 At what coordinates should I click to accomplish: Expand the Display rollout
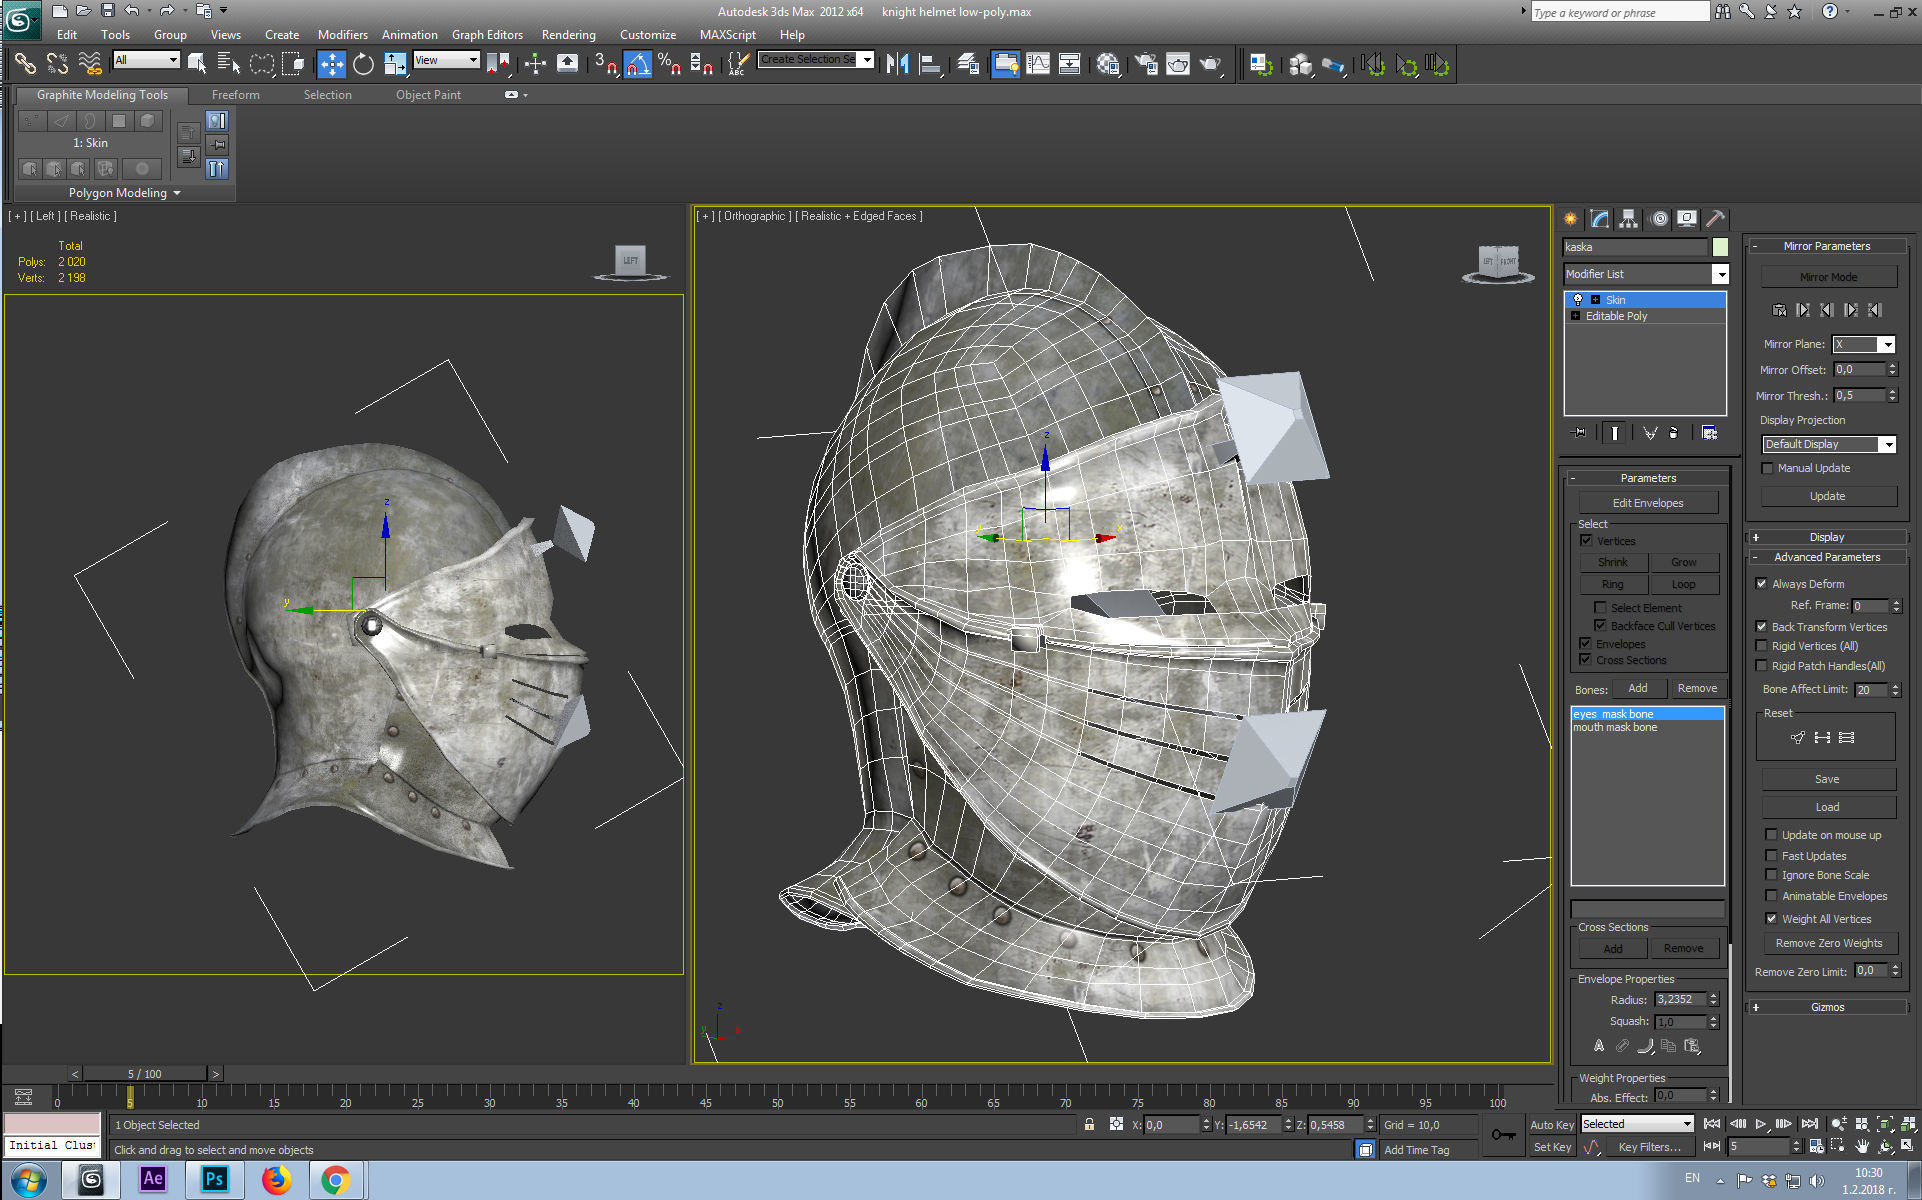coord(1827,537)
